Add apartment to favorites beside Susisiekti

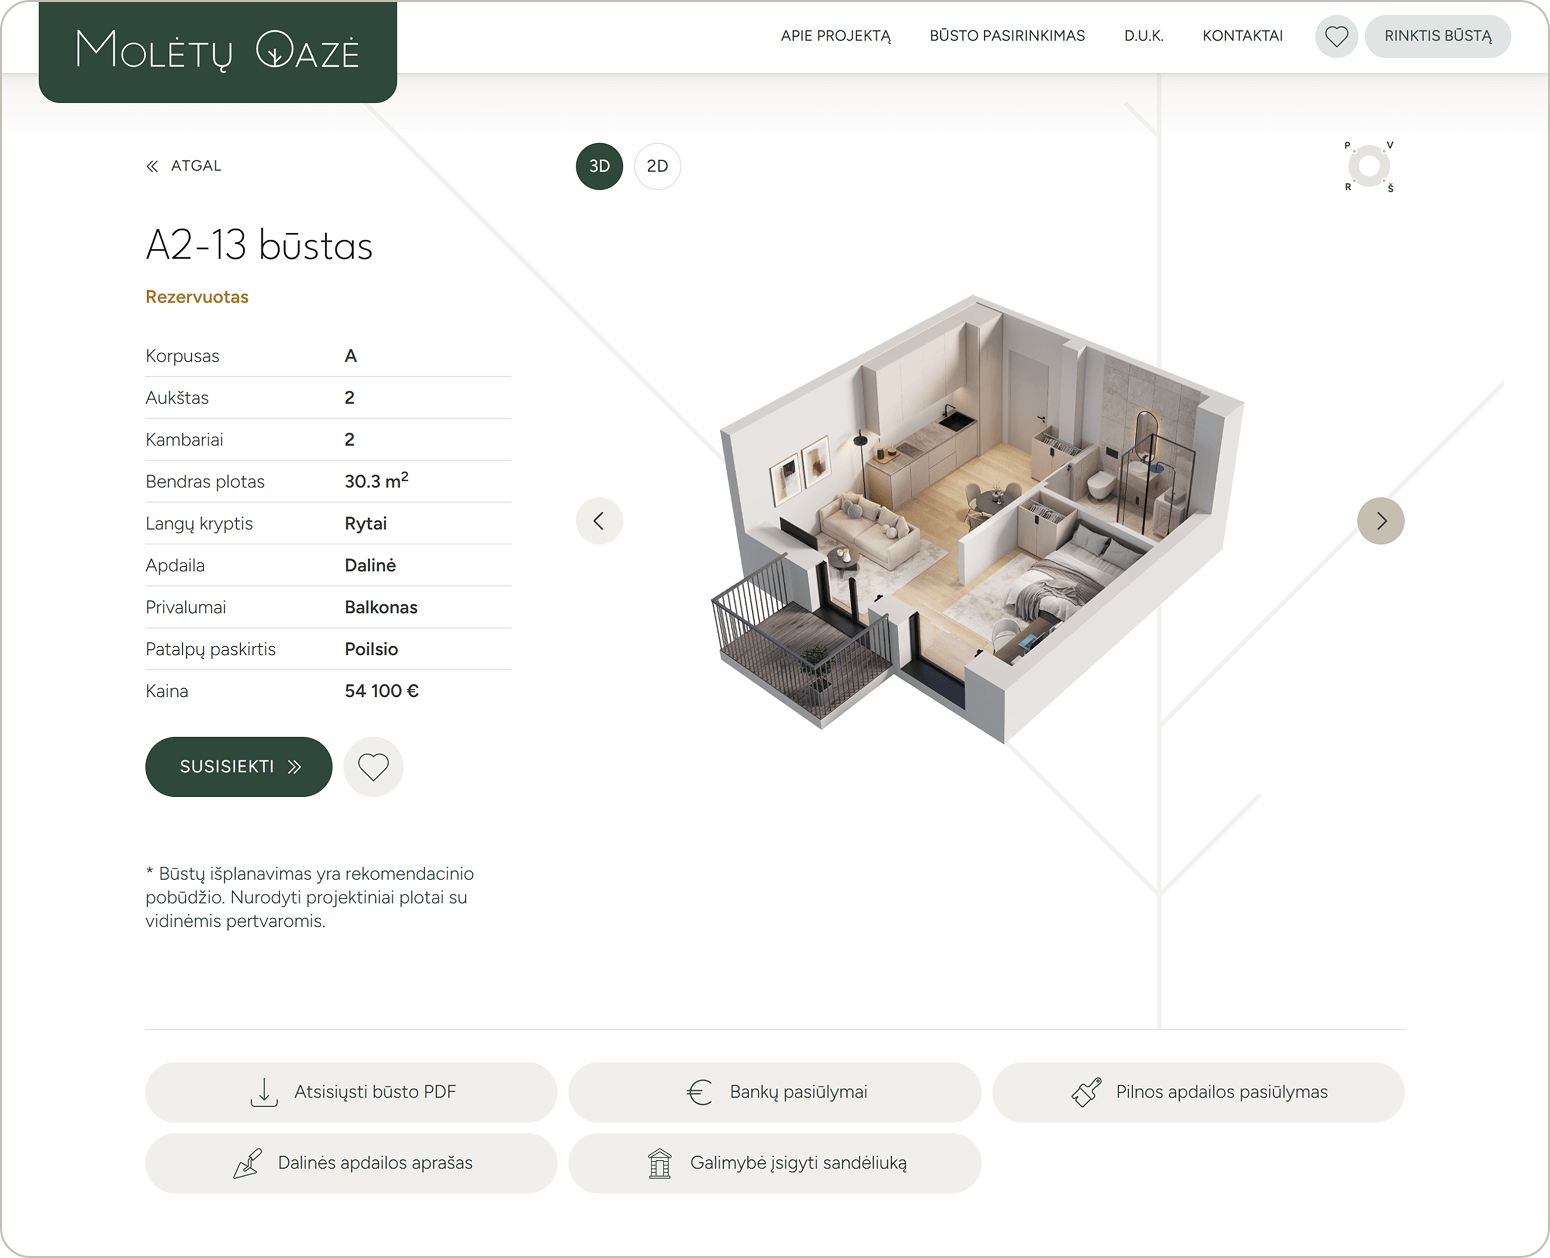click(373, 767)
